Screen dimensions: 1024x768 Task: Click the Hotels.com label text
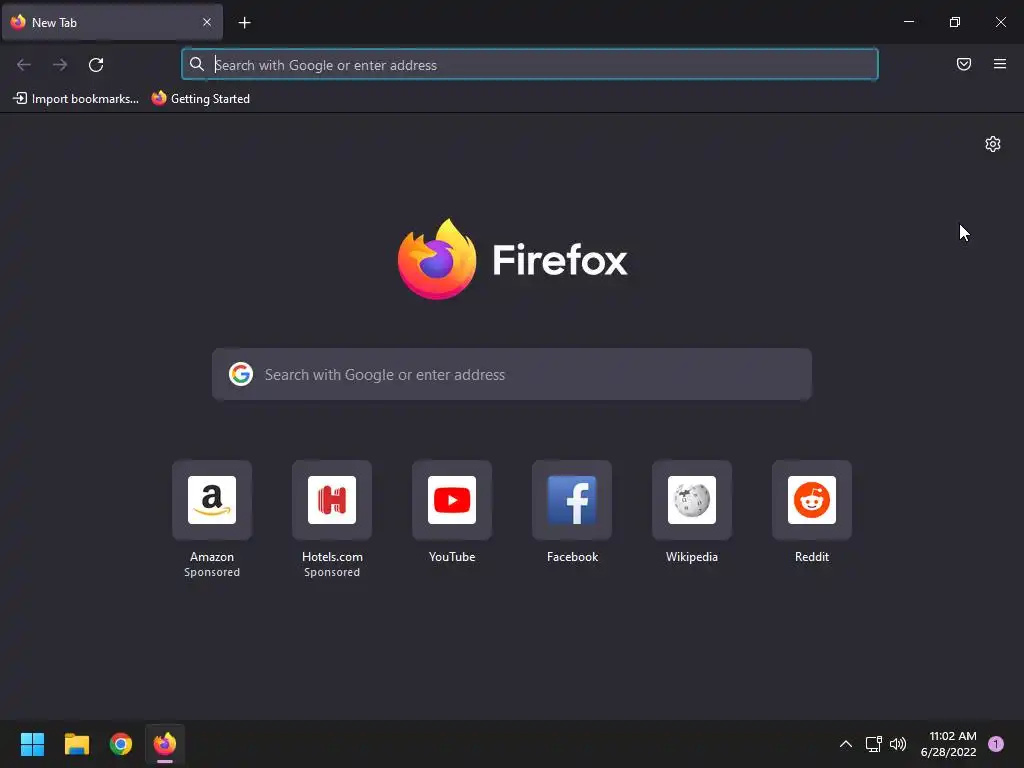[332, 557]
